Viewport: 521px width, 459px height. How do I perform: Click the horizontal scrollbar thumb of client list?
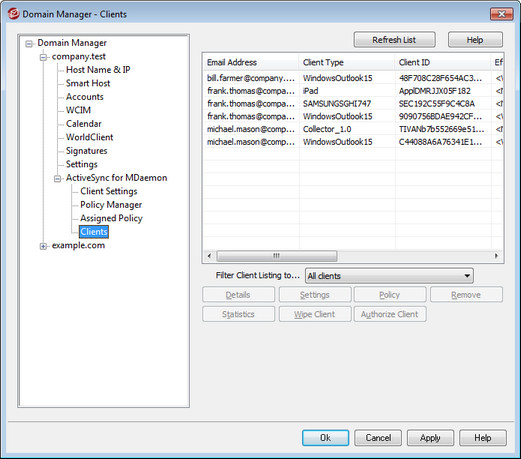(x=277, y=256)
